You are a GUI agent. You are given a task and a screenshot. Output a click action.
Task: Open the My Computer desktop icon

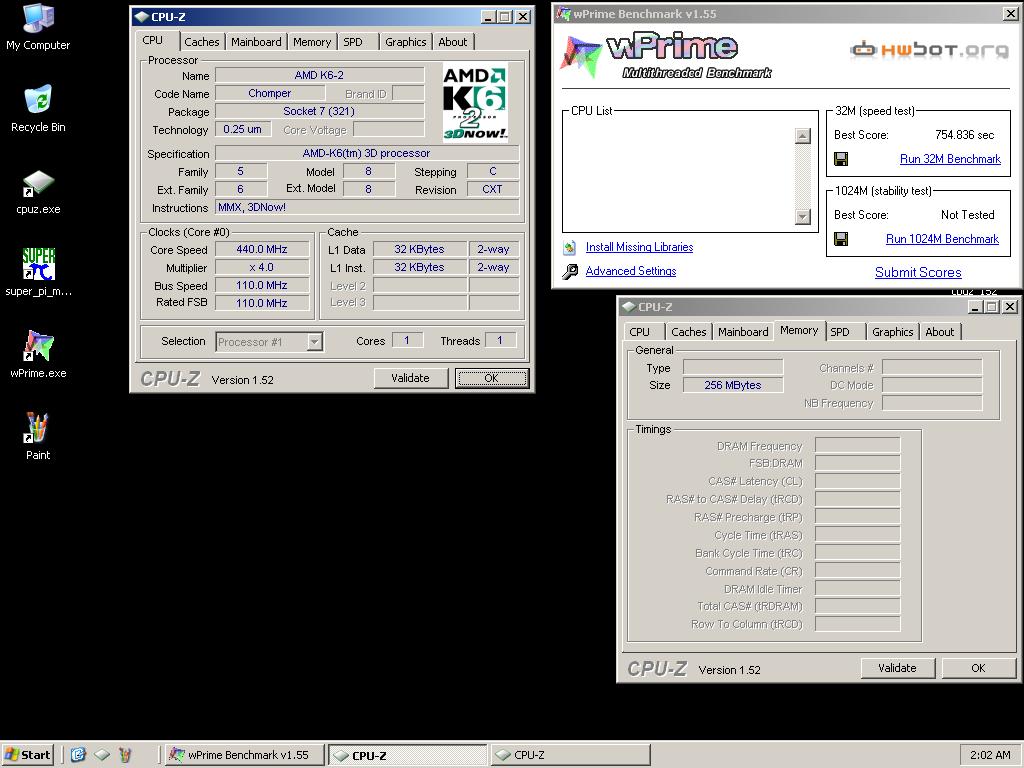pos(38,27)
